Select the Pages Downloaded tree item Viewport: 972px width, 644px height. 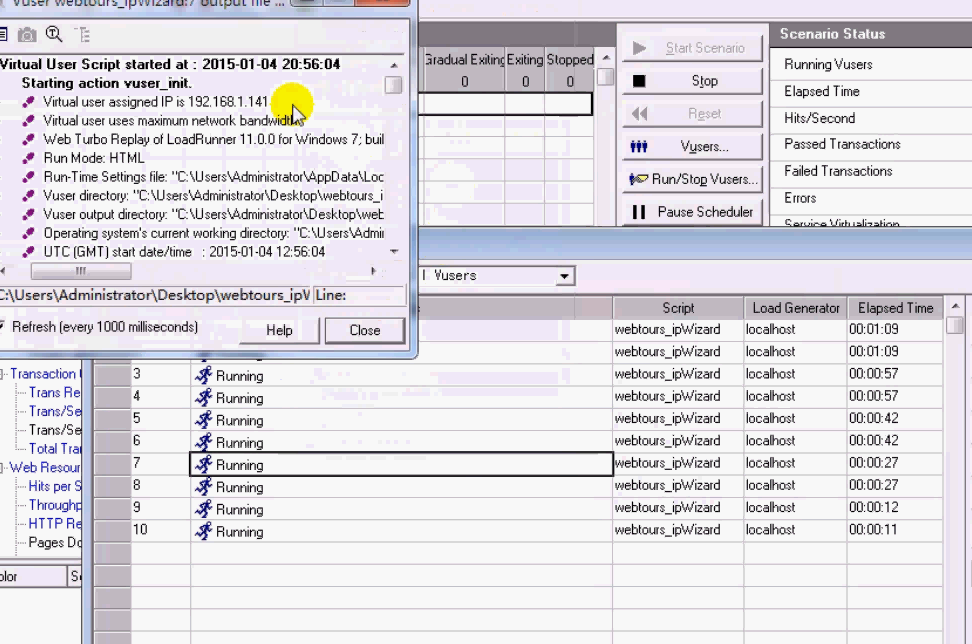point(55,542)
